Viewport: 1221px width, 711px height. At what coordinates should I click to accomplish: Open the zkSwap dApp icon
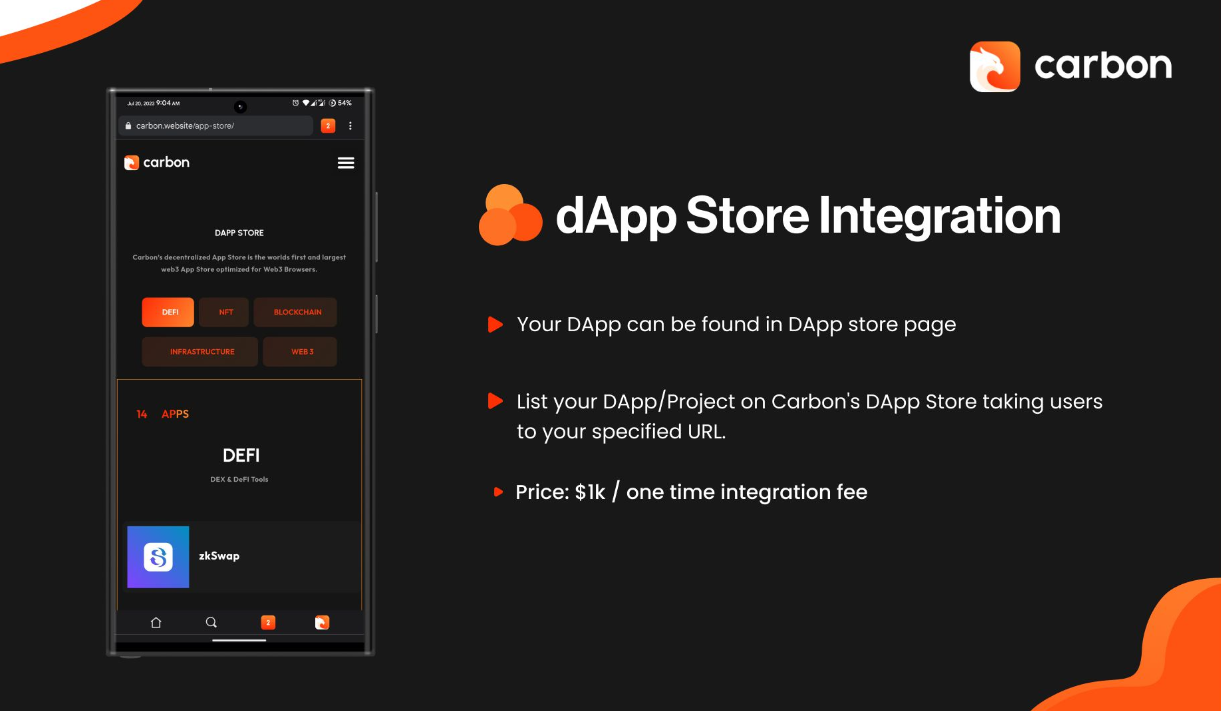point(158,555)
